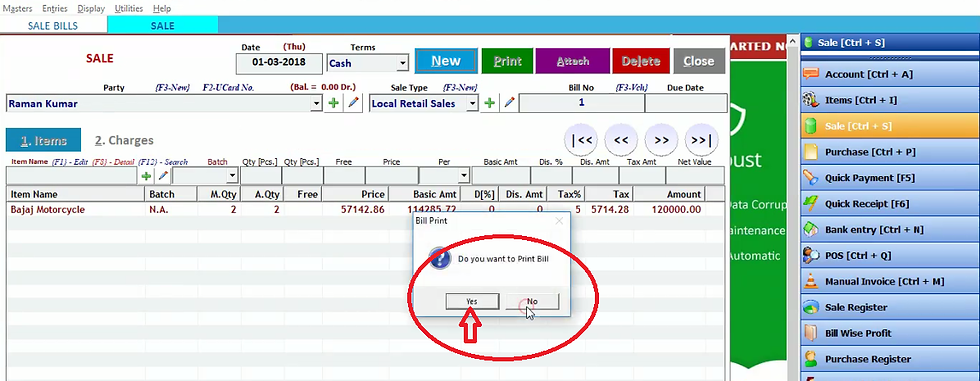980x381 pixels.
Task: Open Bill Wise Profit in sidebar
Action: tap(890, 334)
